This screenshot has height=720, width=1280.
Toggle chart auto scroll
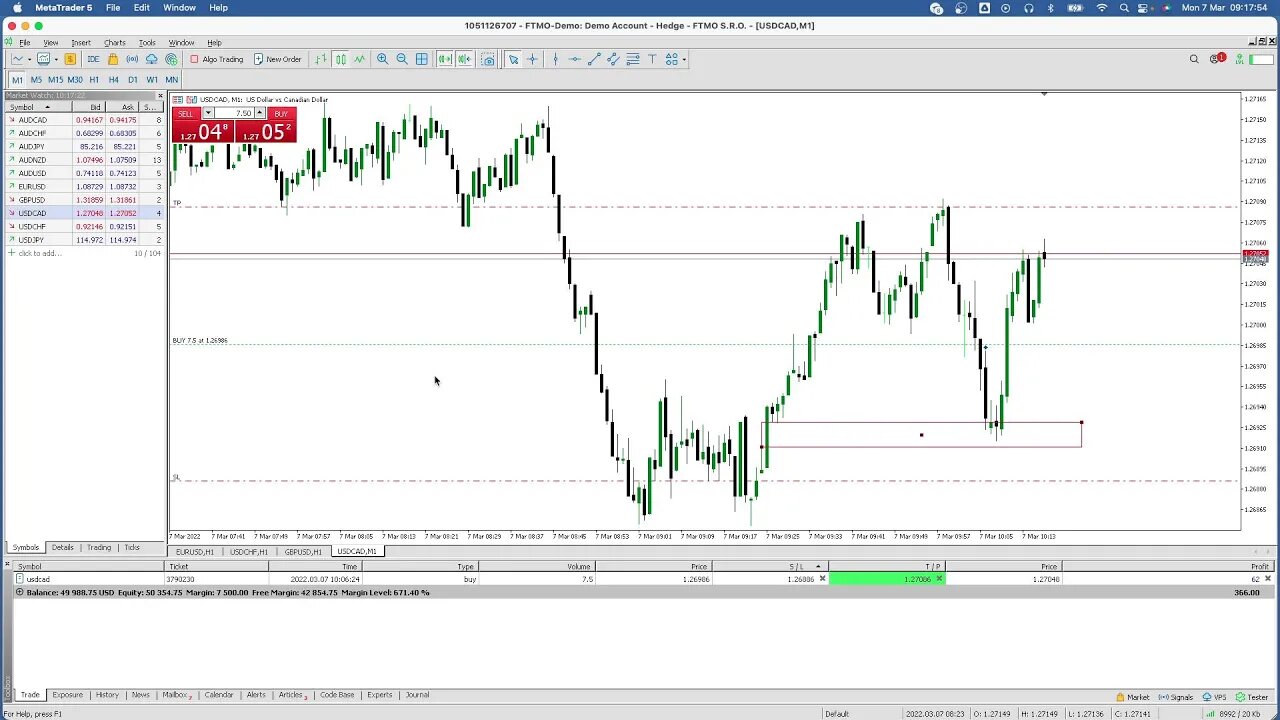click(445, 59)
